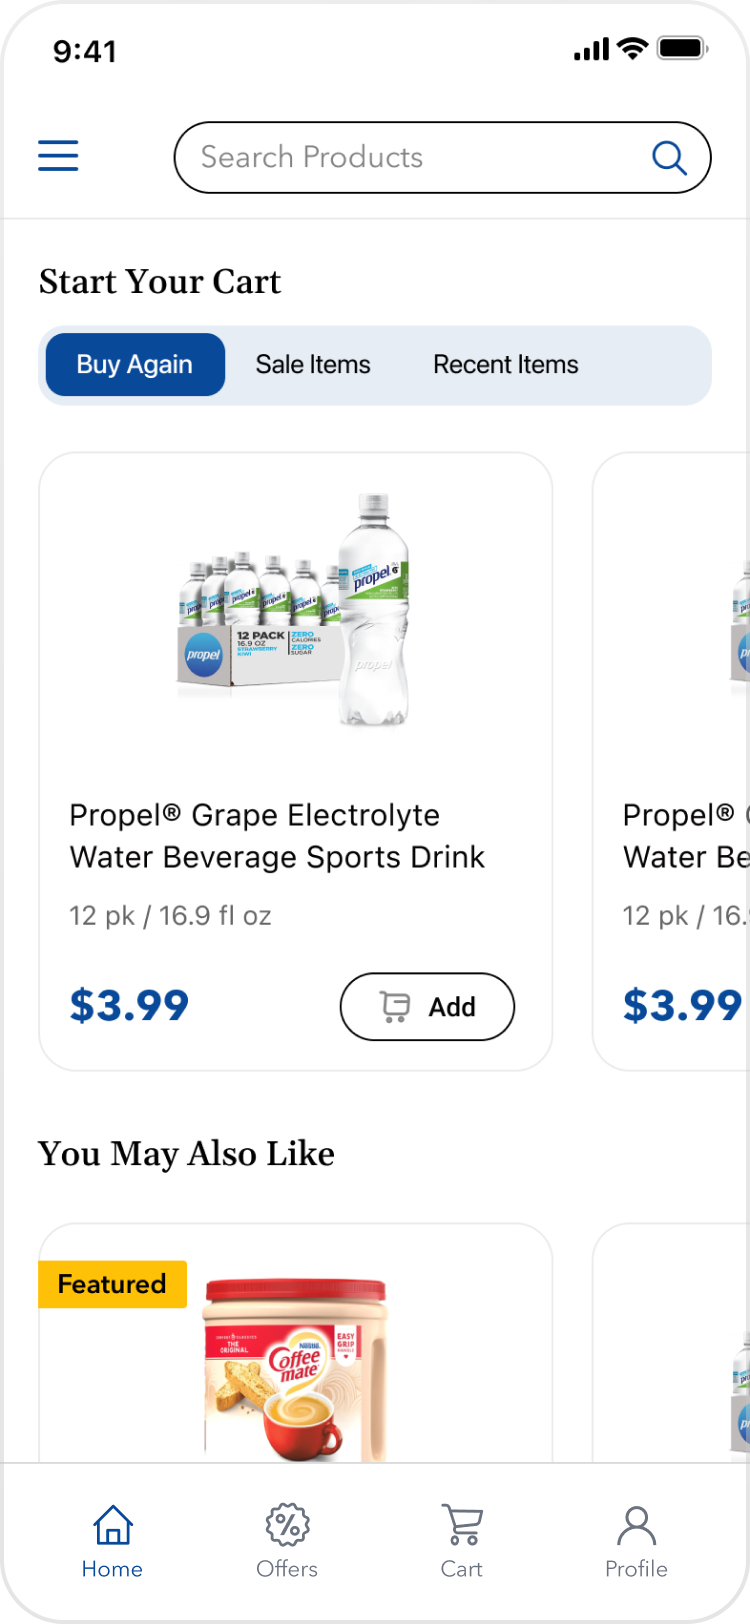The image size is (750, 1624).
Task: Switch to the Sale Items tab
Action: (x=313, y=365)
